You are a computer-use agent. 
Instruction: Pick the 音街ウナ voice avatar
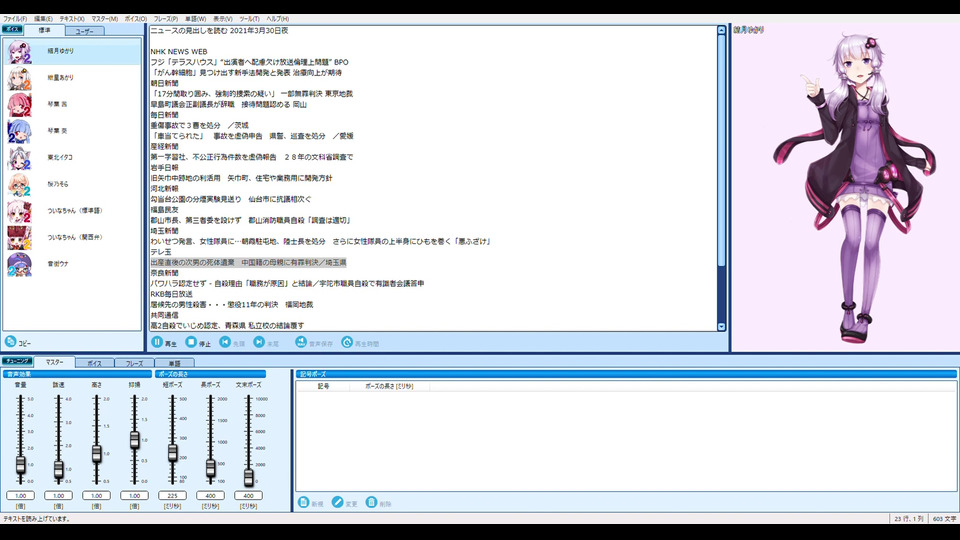coord(19,264)
